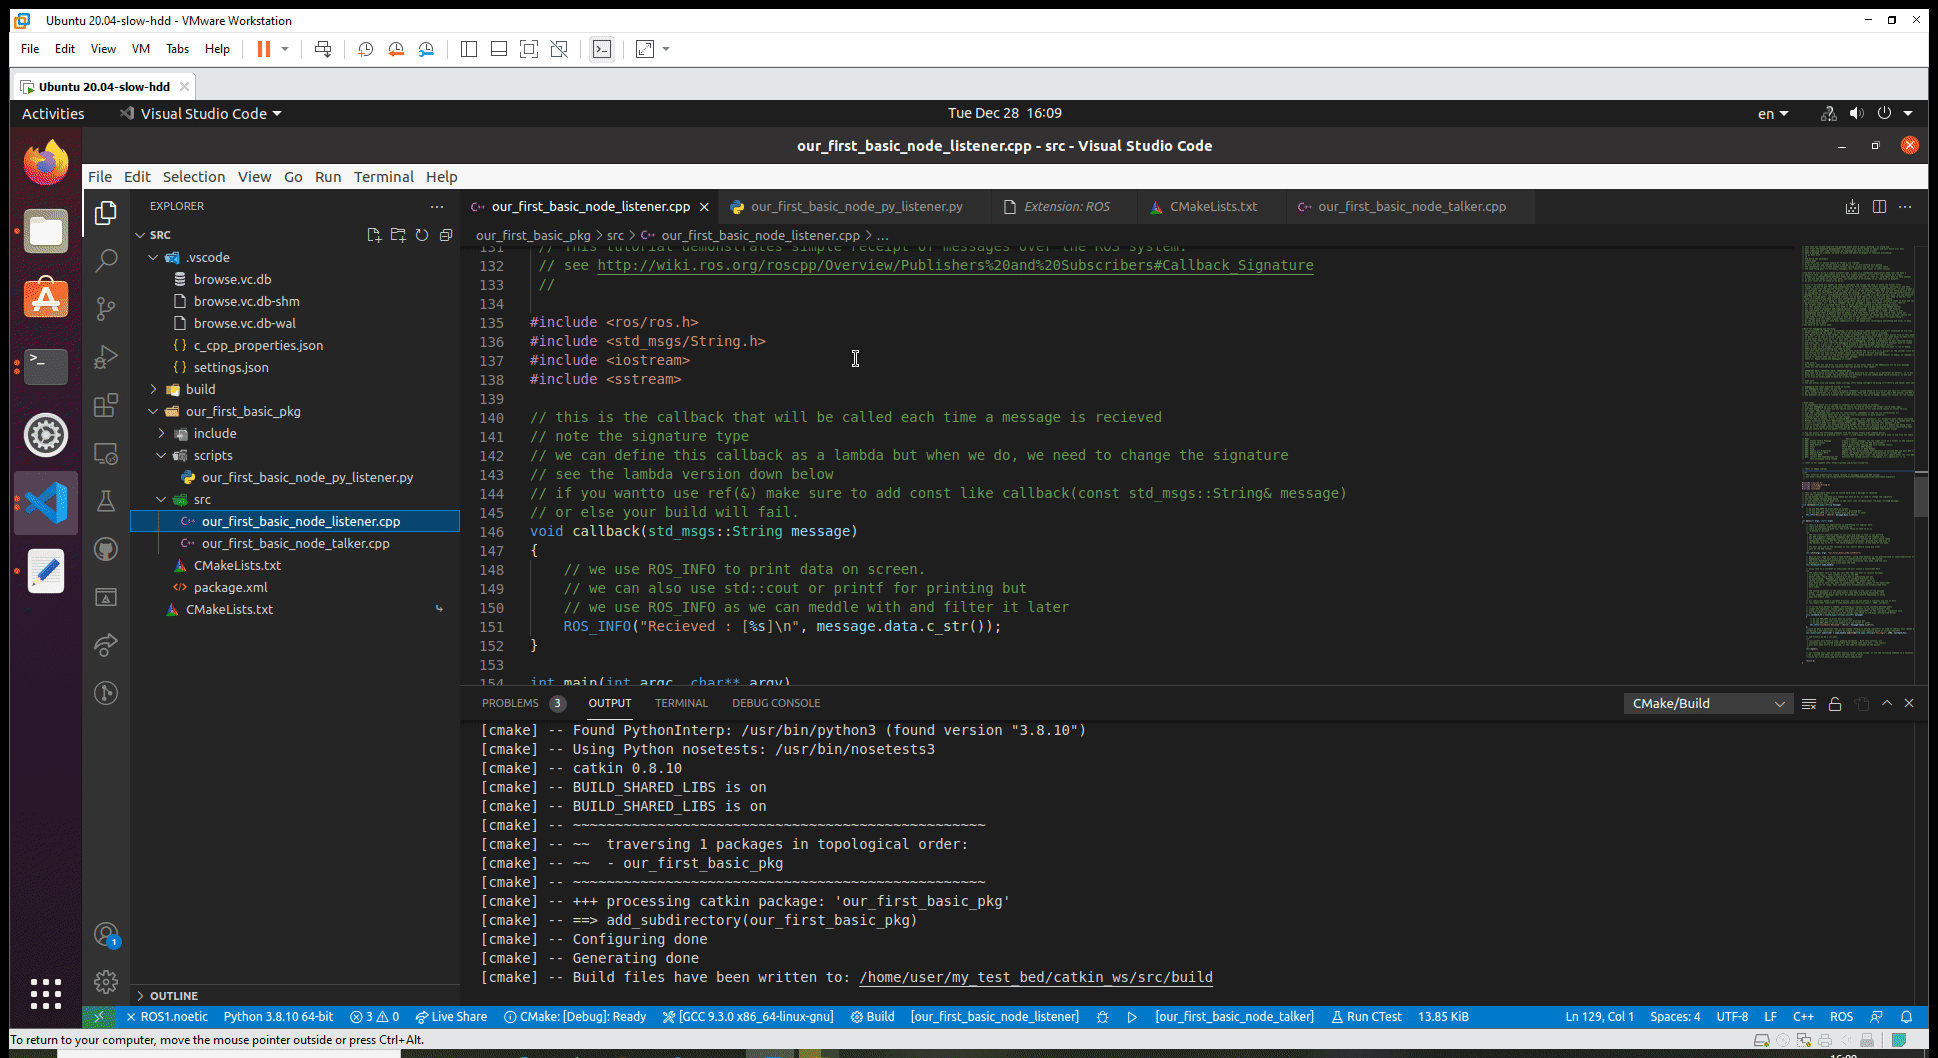Open the CMakeLists.txt editor tab
1938x1058 pixels.
tap(1212, 207)
